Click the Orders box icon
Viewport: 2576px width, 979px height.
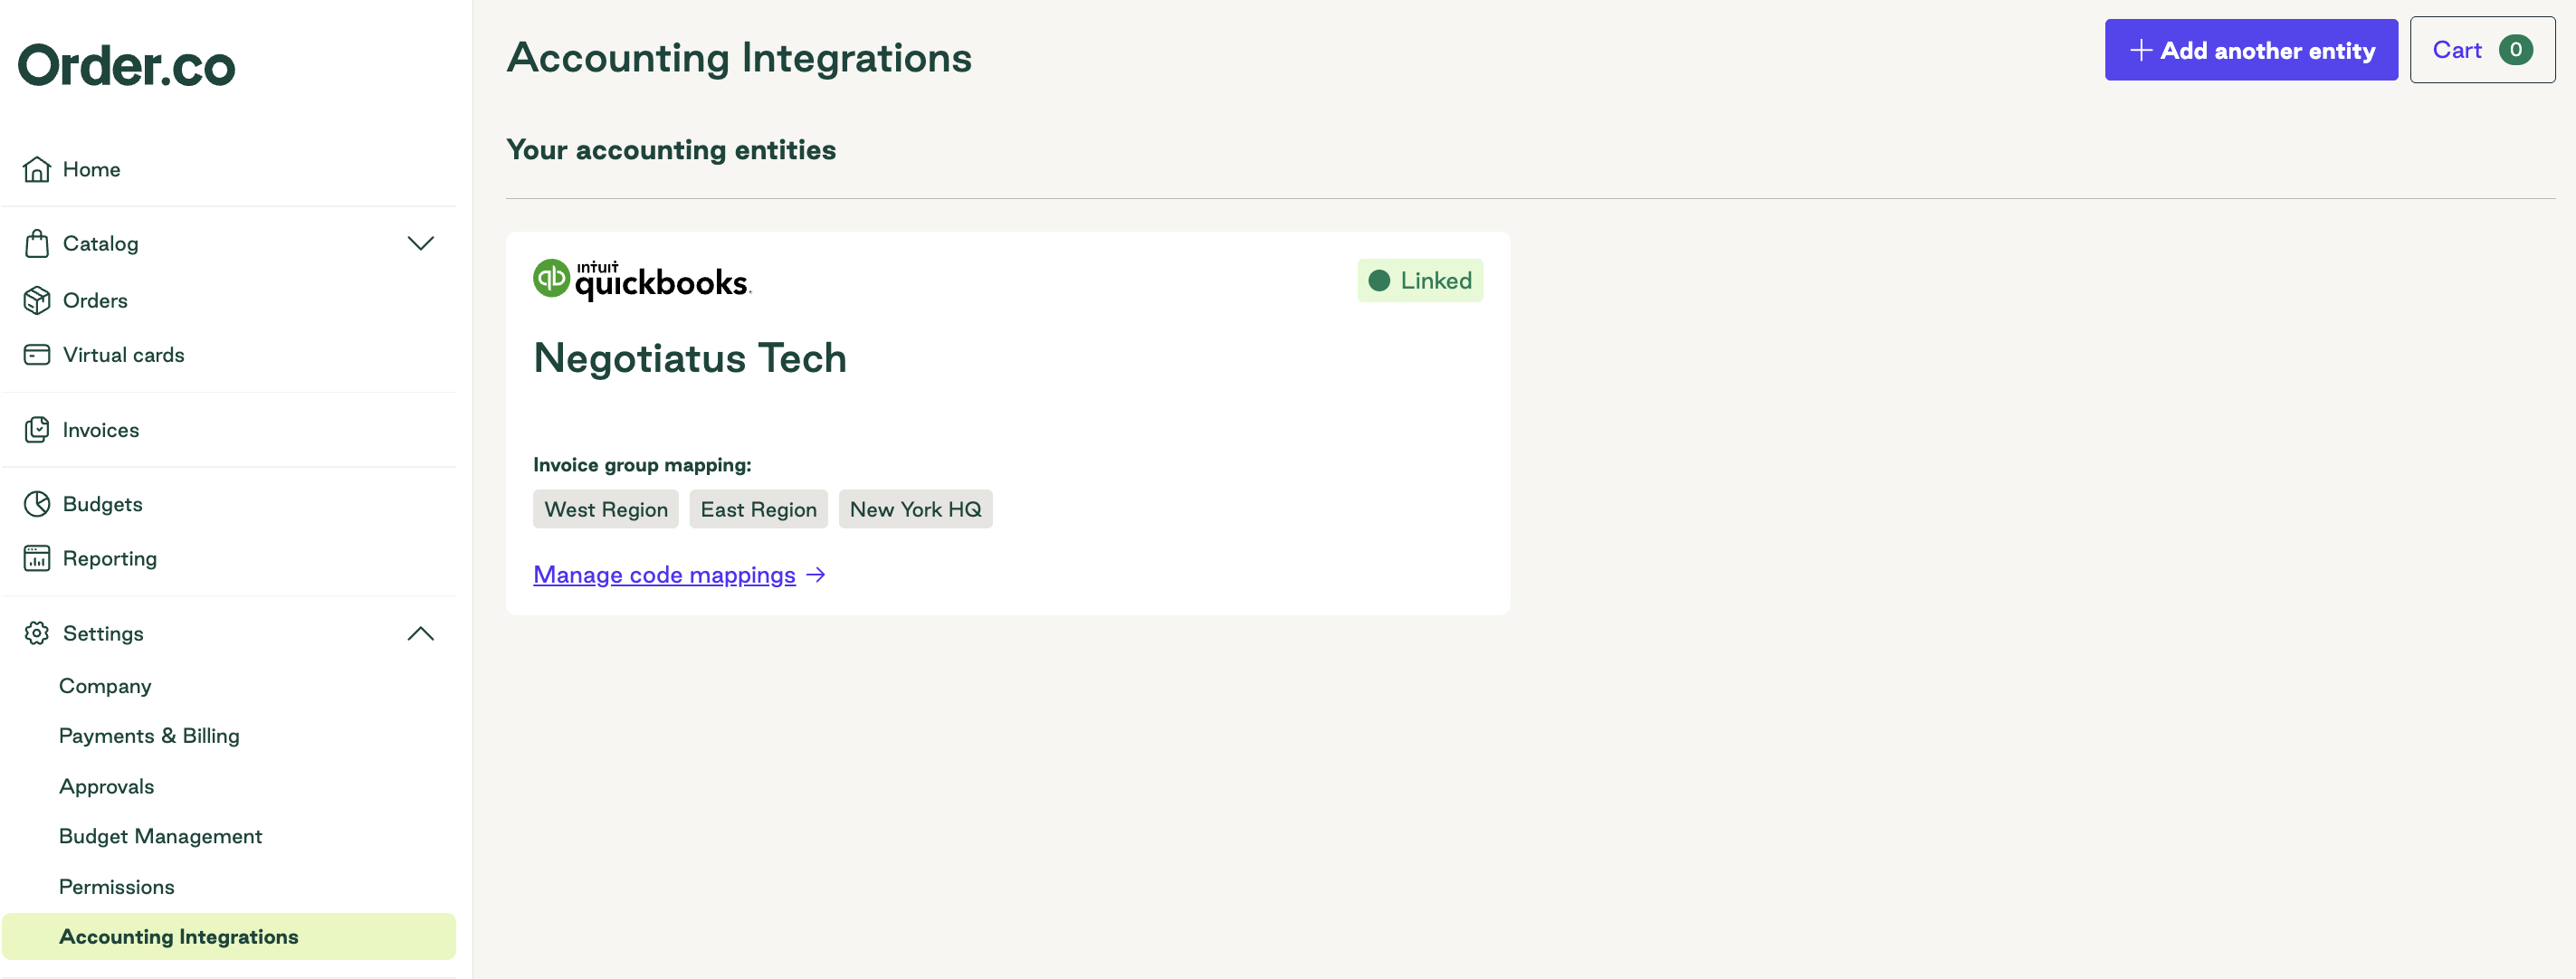(37, 300)
